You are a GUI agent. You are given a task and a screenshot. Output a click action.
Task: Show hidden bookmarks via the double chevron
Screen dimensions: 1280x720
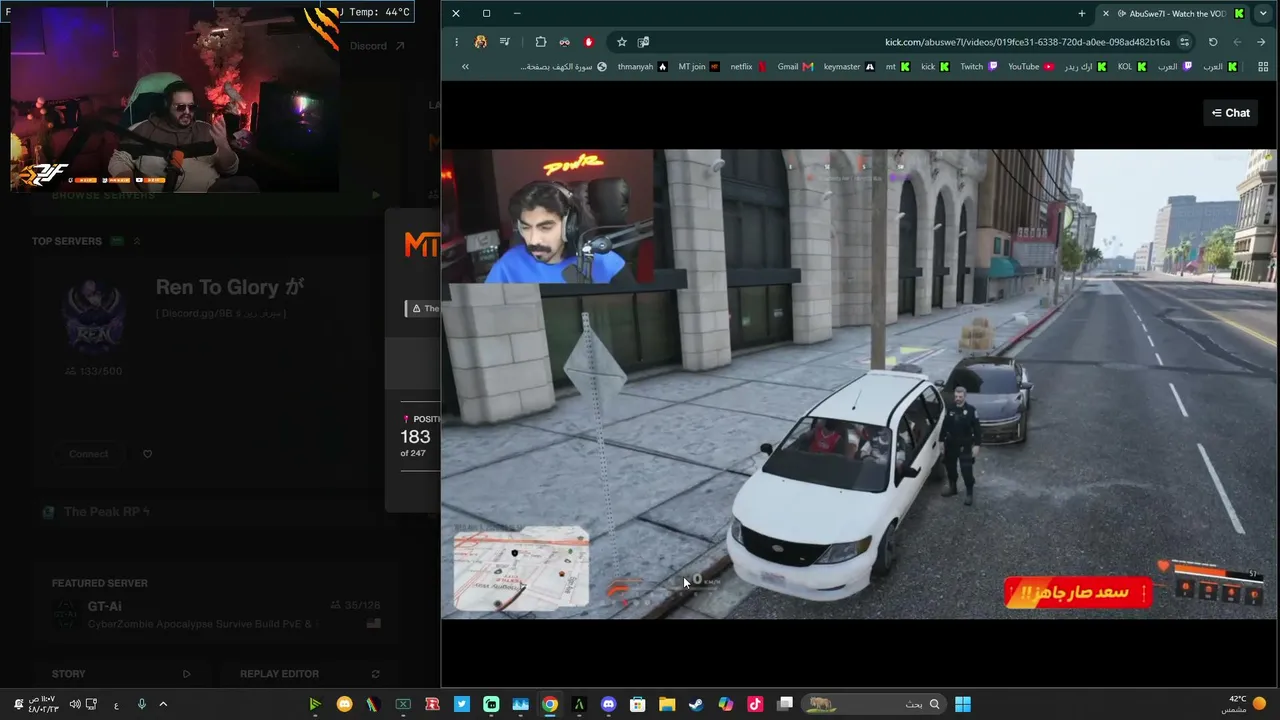tap(465, 67)
